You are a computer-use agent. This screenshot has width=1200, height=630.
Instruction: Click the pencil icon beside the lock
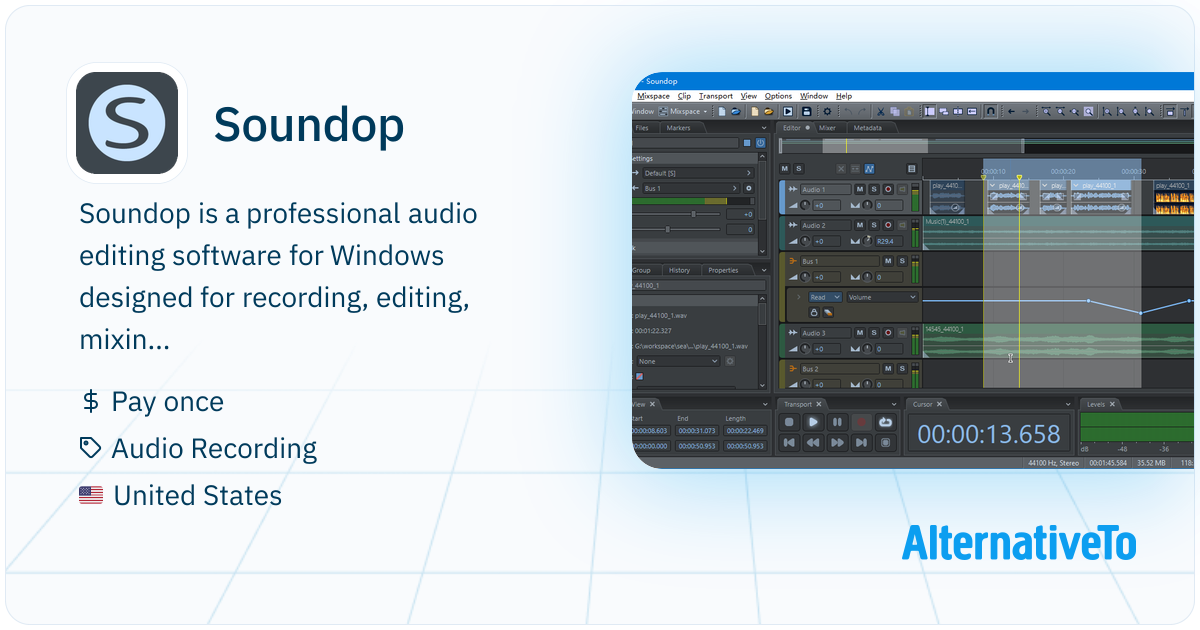pyautogui.click(x=828, y=313)
